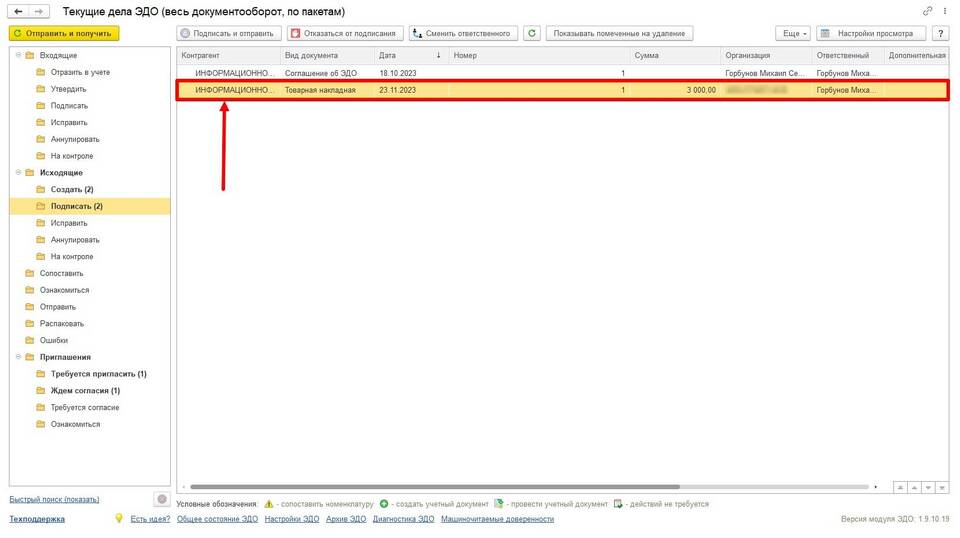Collapse the 'Исходящие' tree group
960x538 pixels.
click(17, 173)
